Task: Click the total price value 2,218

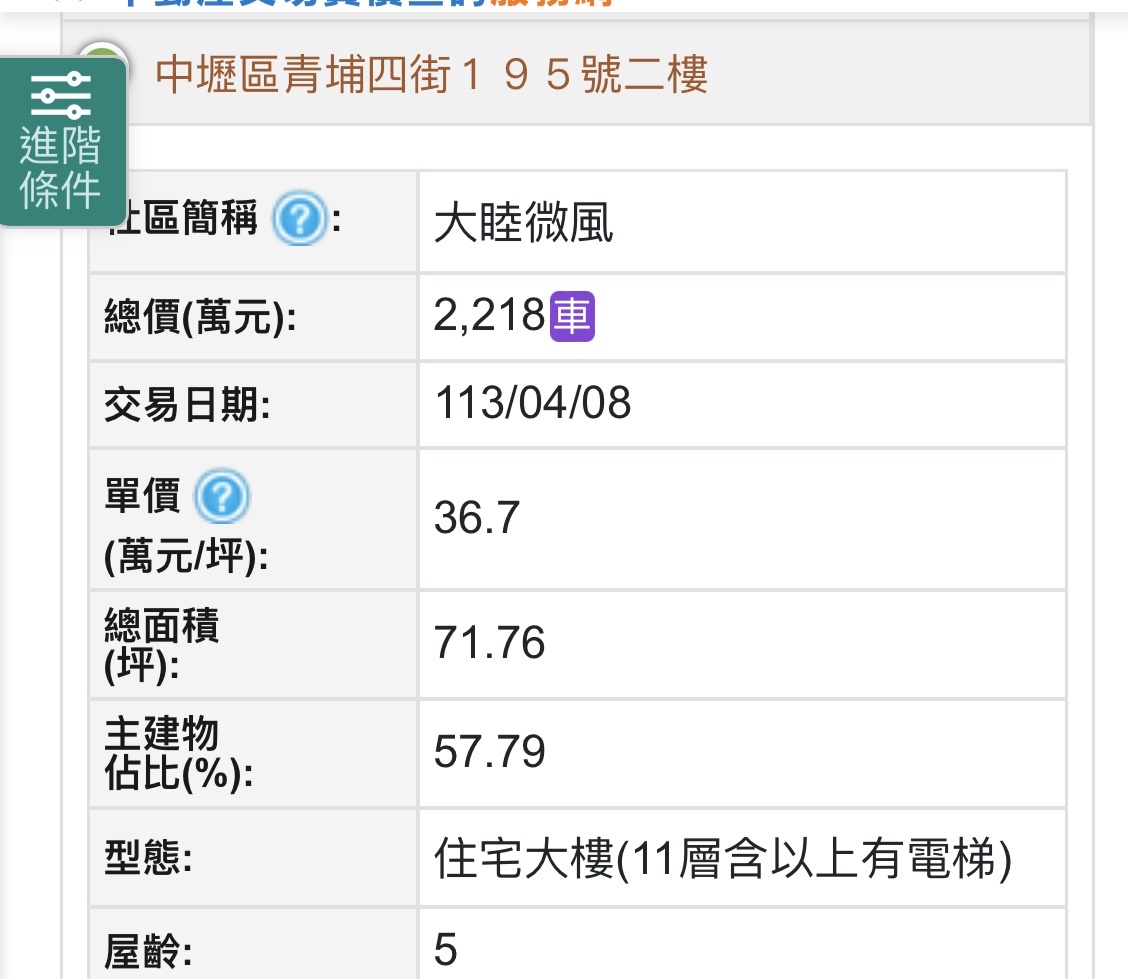Action: coord(489,317)
